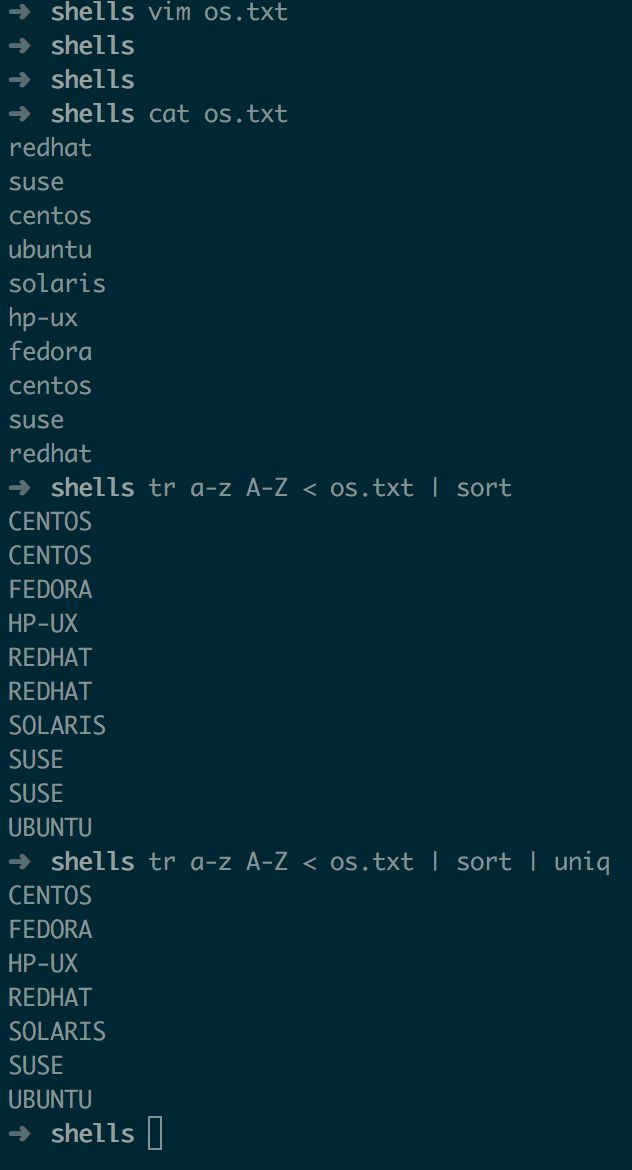Click the word 'uniq' in the last command
Image resolution: width=632 pixels, height=1170 pixels.
click(x=582, y=862)
